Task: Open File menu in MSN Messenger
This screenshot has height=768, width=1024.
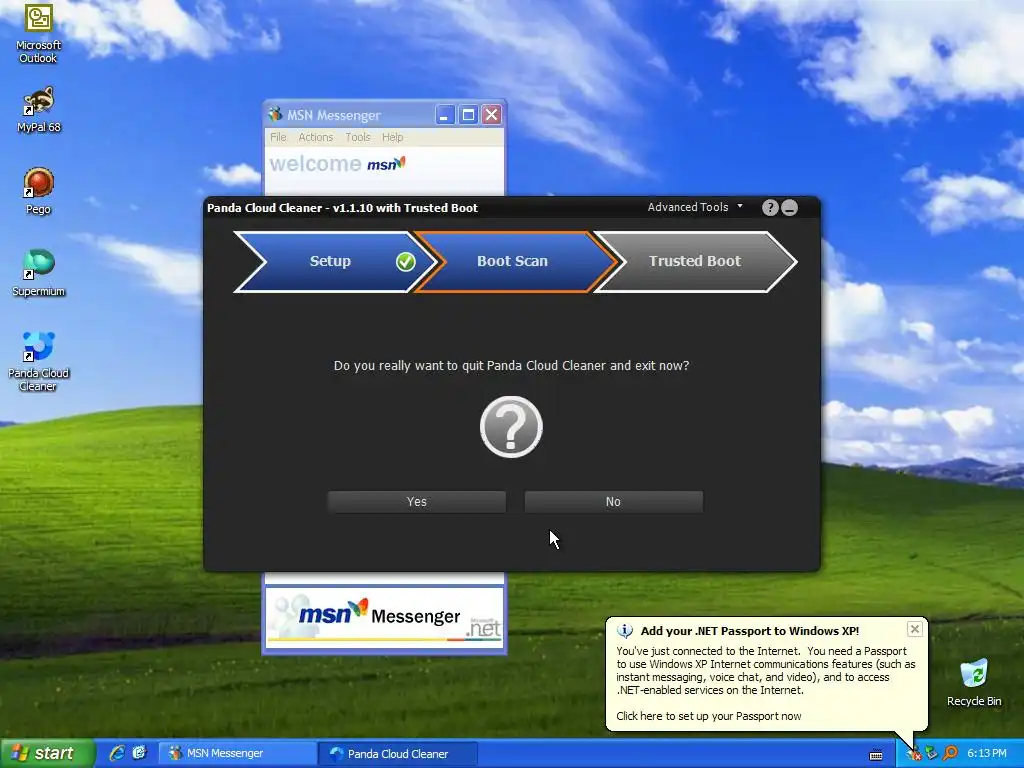Action: click(278, 137)
